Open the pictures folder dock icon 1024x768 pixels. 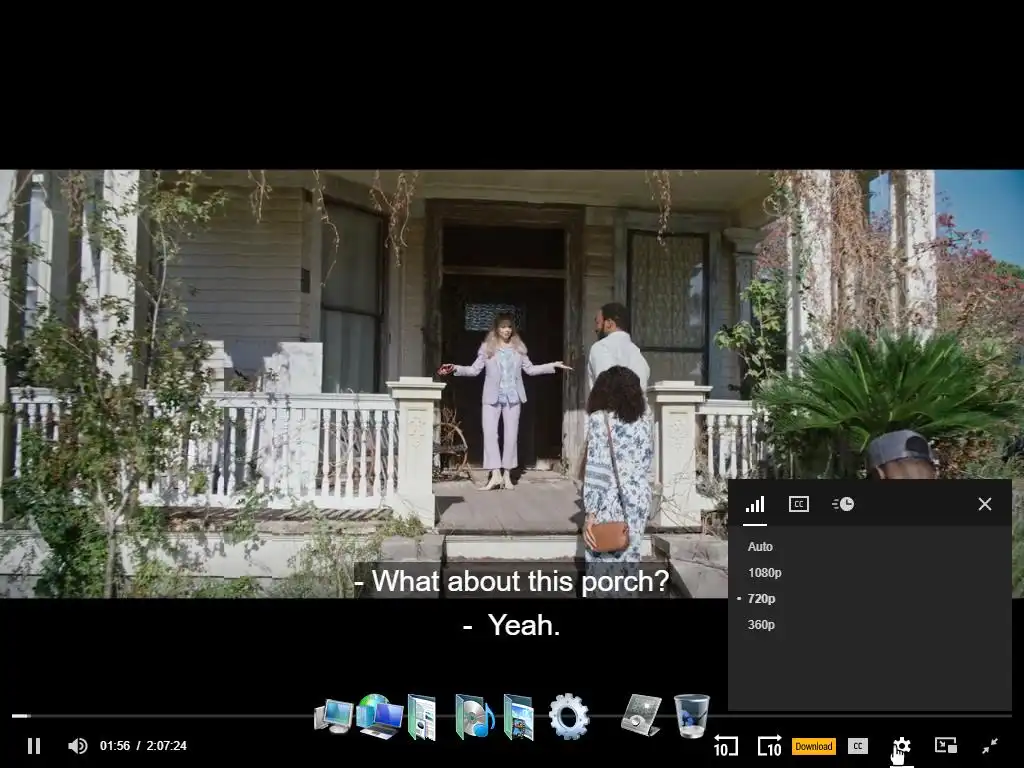coord(519,717)
